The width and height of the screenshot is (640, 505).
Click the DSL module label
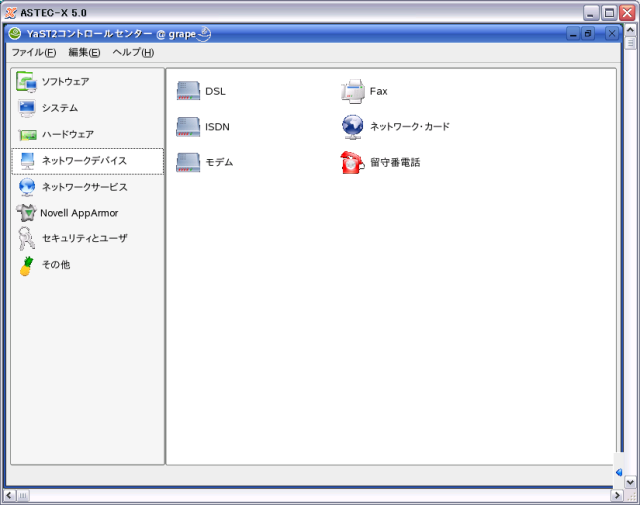pos(215,91)
